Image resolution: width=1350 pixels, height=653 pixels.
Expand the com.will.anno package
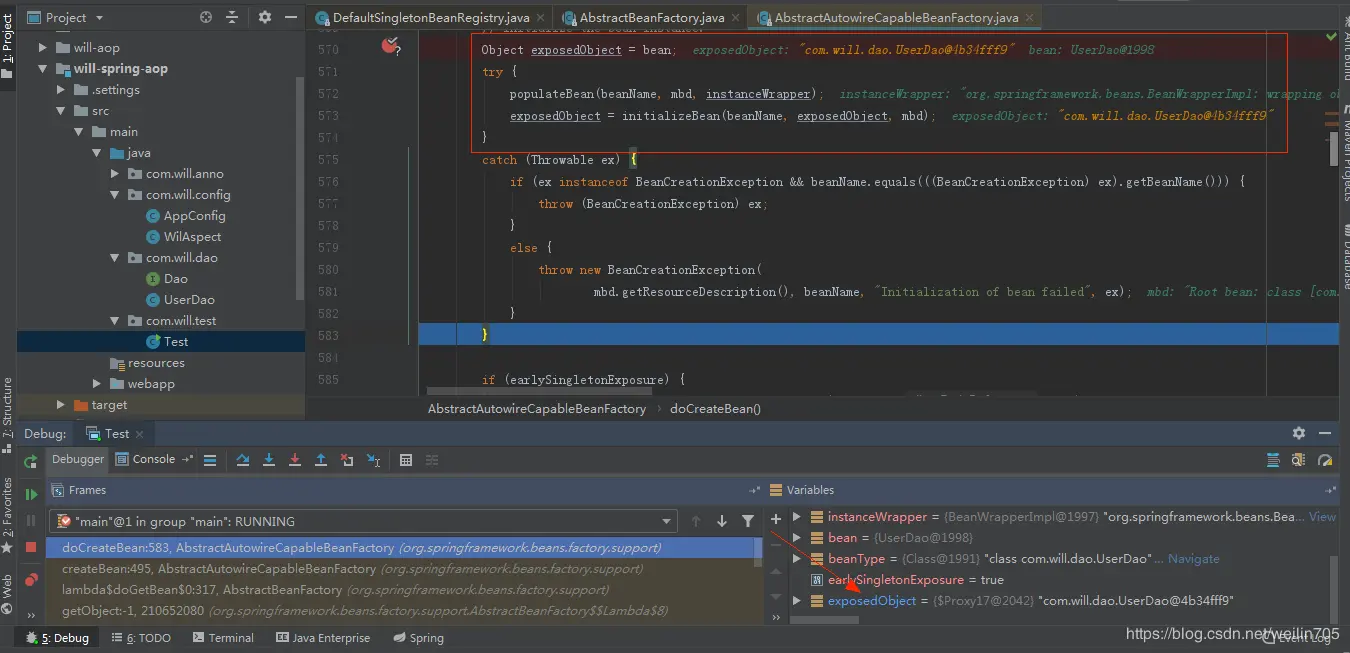click(115, 174)
